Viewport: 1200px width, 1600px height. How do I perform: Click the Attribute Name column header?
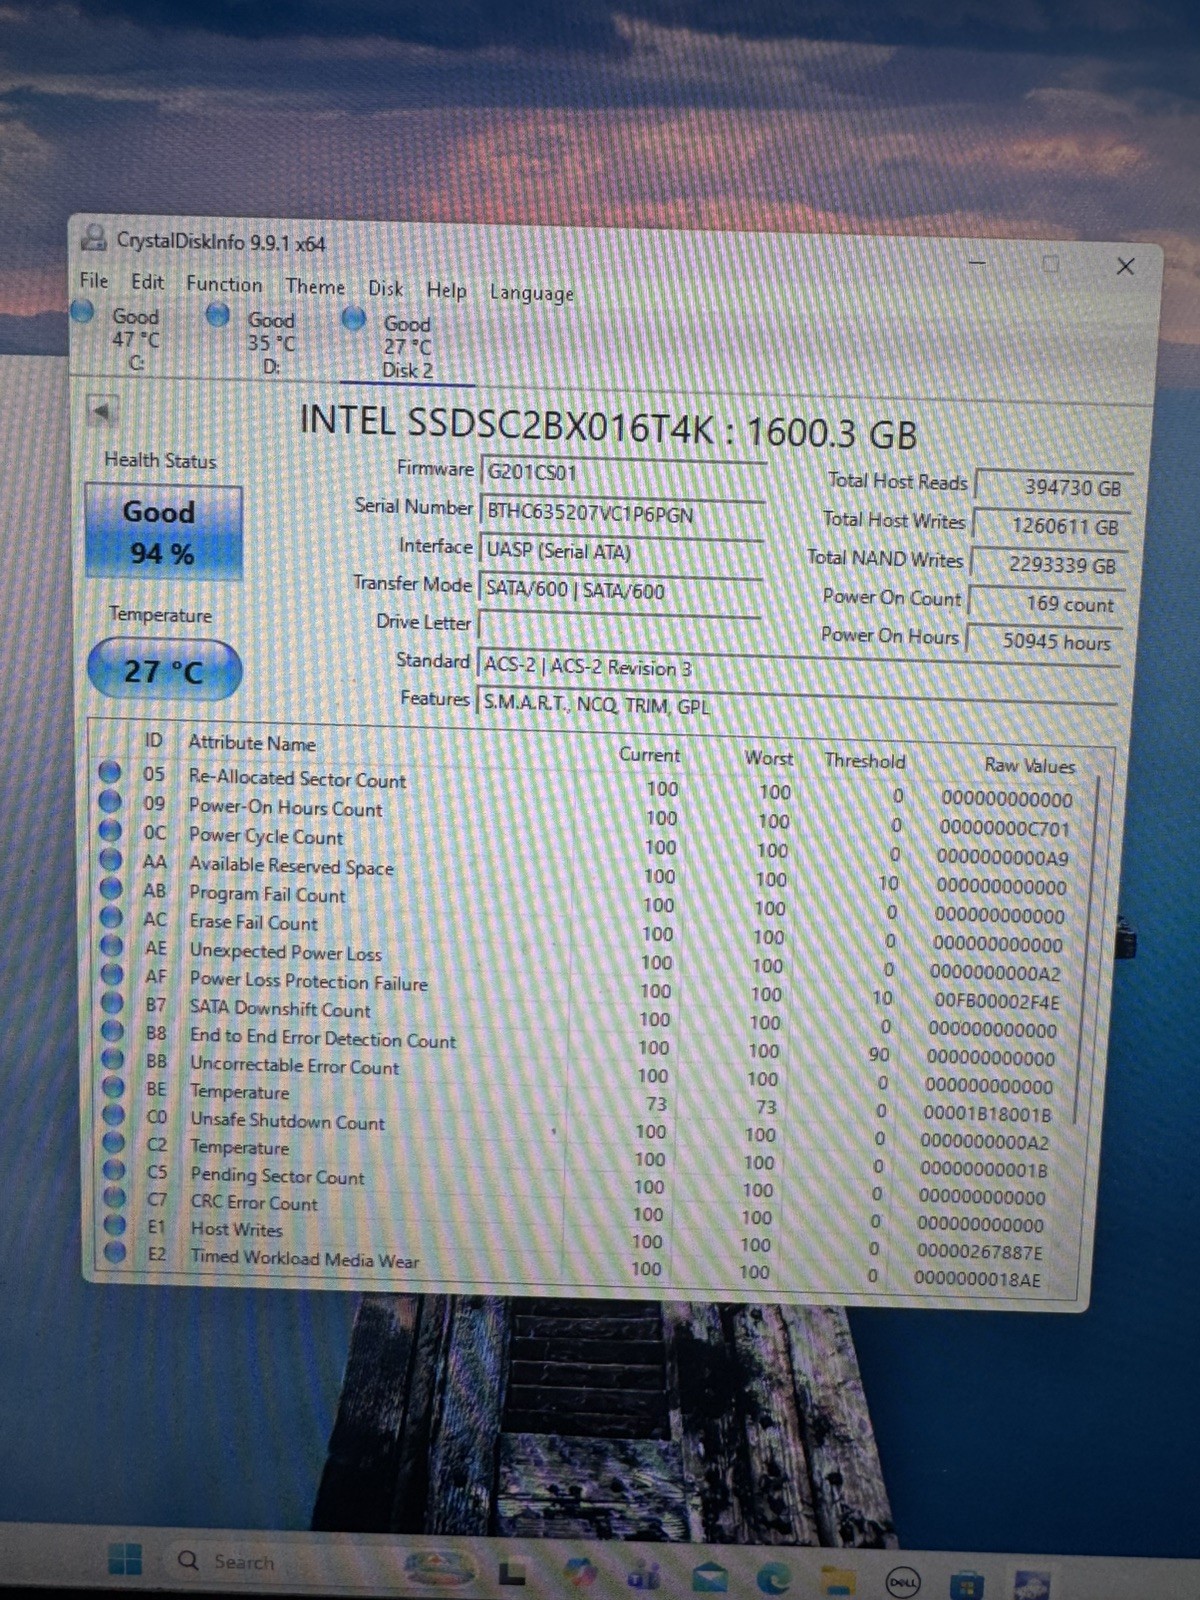point(252,743)
